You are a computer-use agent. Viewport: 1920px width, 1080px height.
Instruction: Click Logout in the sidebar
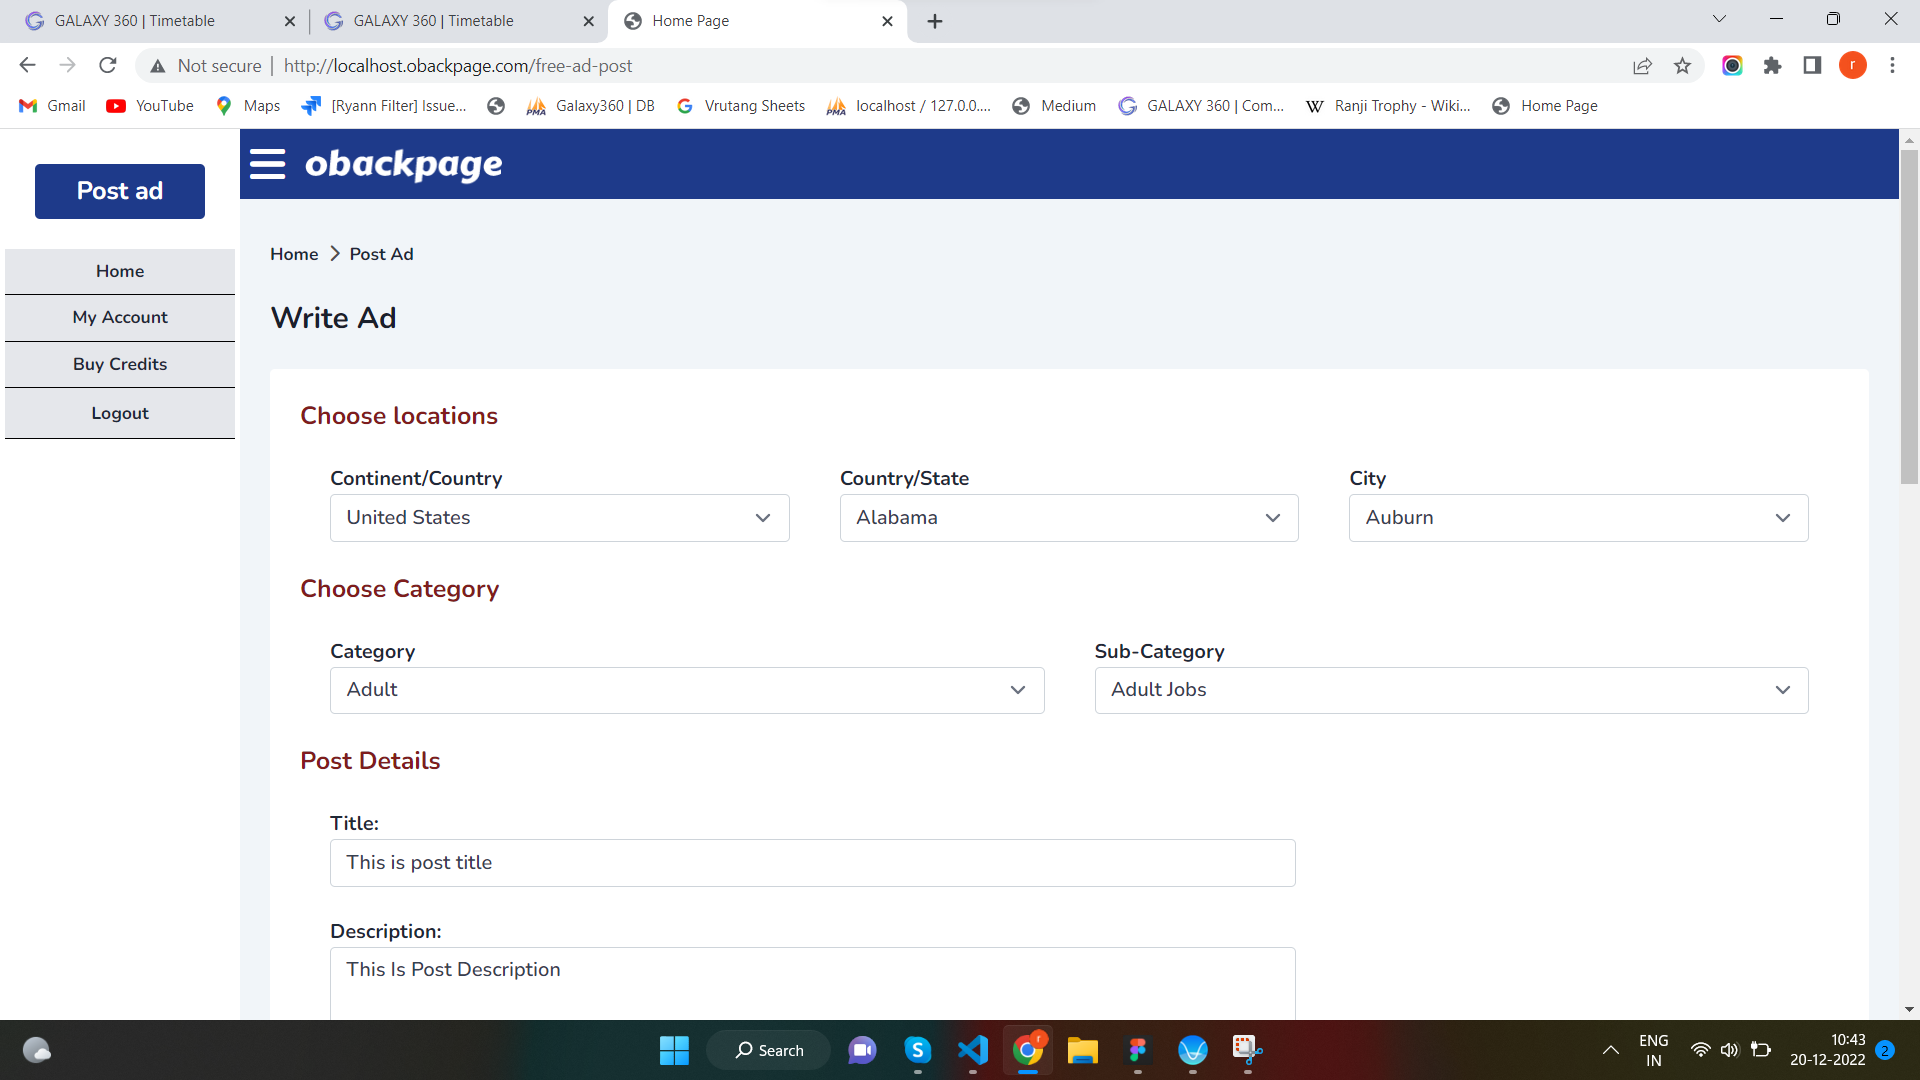tap(120, 413)
